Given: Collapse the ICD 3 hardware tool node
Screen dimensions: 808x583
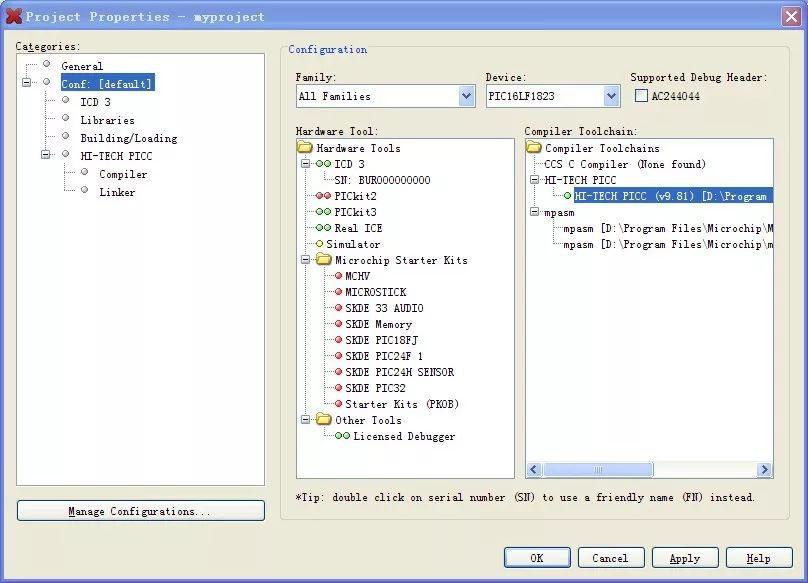Looking at the screenshot, I should 306,164.
